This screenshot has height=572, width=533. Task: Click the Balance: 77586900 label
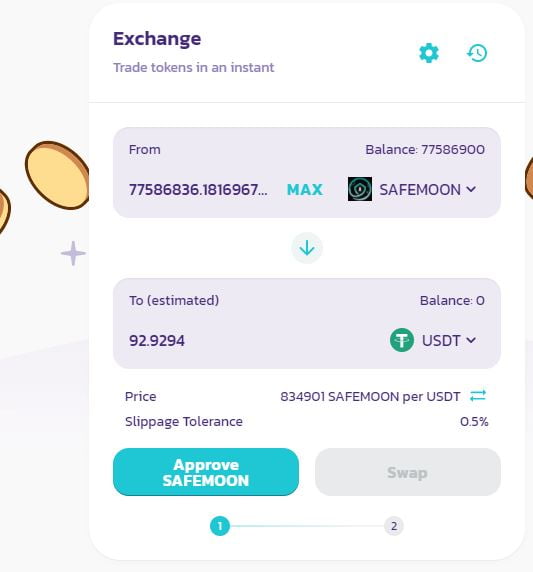point(425,150)
